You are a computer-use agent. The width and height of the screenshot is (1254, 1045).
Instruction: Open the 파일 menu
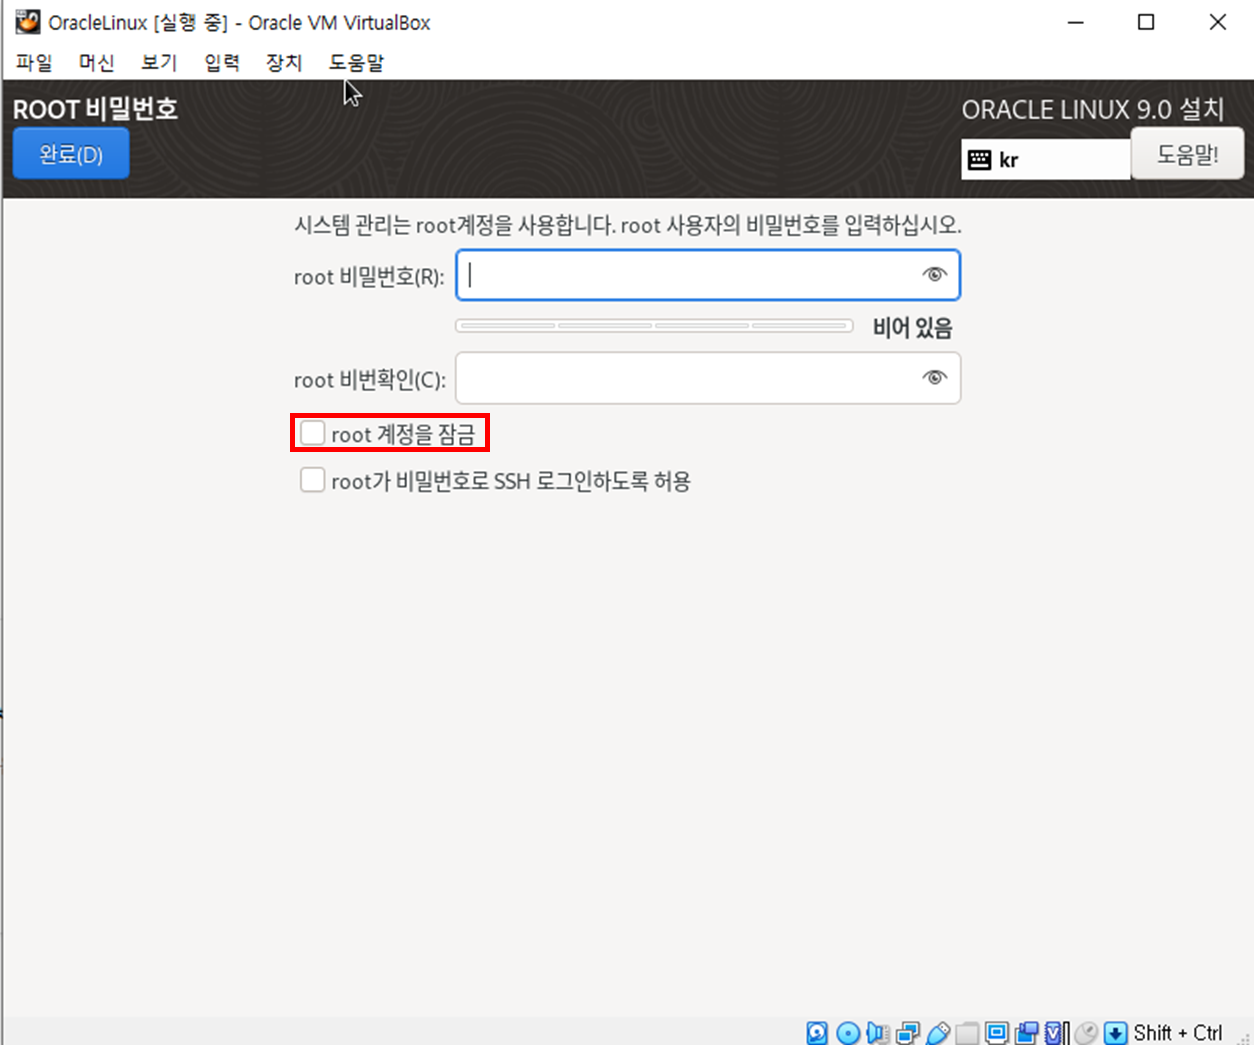point(34,63)
